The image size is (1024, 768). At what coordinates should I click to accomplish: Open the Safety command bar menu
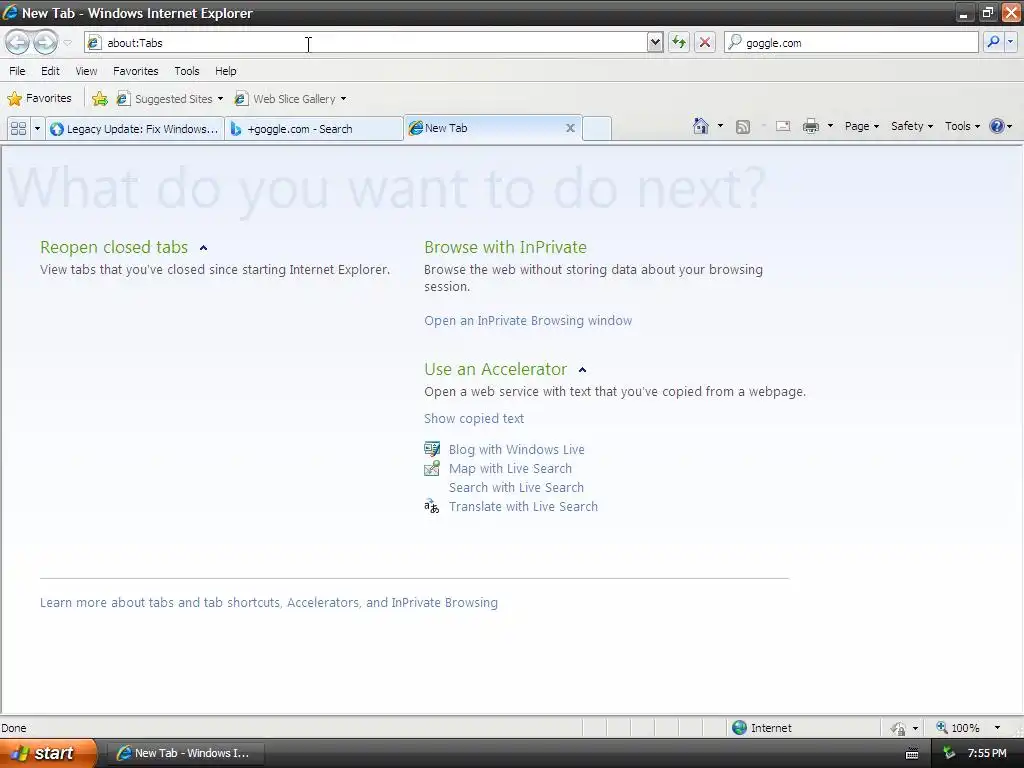(x=912, y=126)
